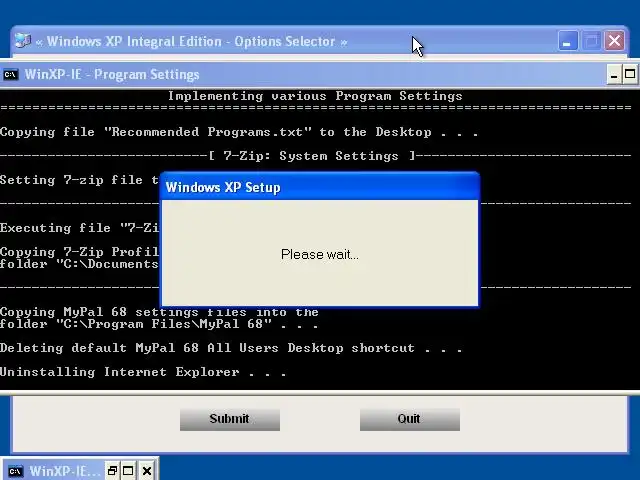640x480 pixels.
Task: Click the "Setting 7-zip file" console line
Action: click(x=80, y=180)
